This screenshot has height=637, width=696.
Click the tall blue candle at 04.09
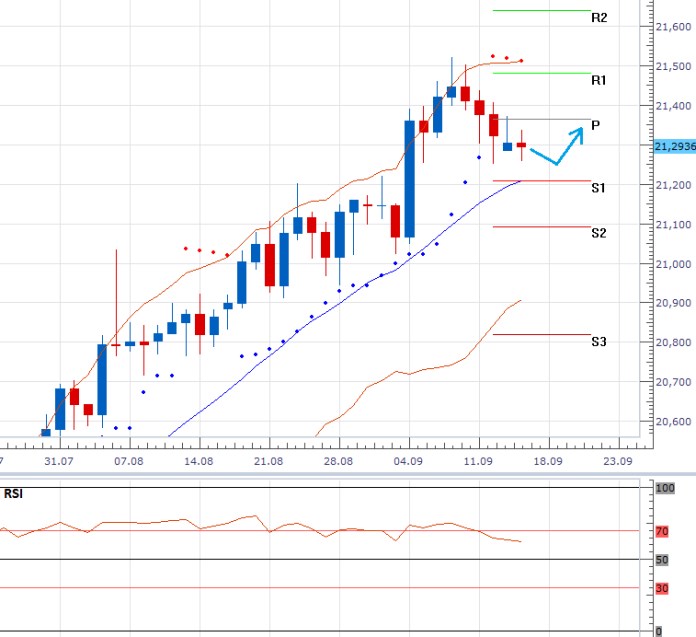click(409, 179)
